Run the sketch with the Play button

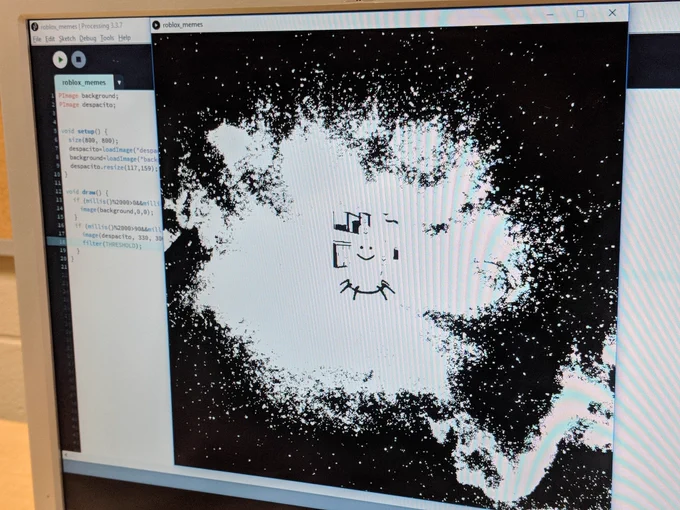point(60,59)
